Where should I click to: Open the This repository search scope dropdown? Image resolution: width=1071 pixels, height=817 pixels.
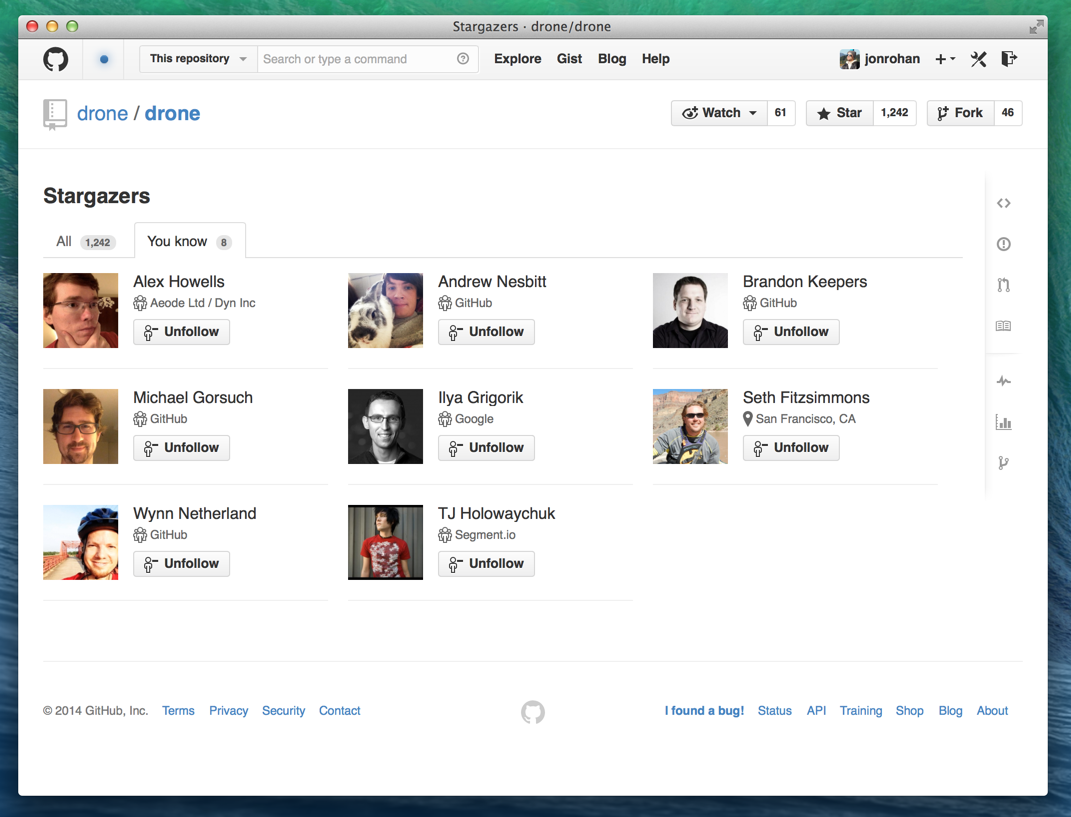tap(198, 59)
